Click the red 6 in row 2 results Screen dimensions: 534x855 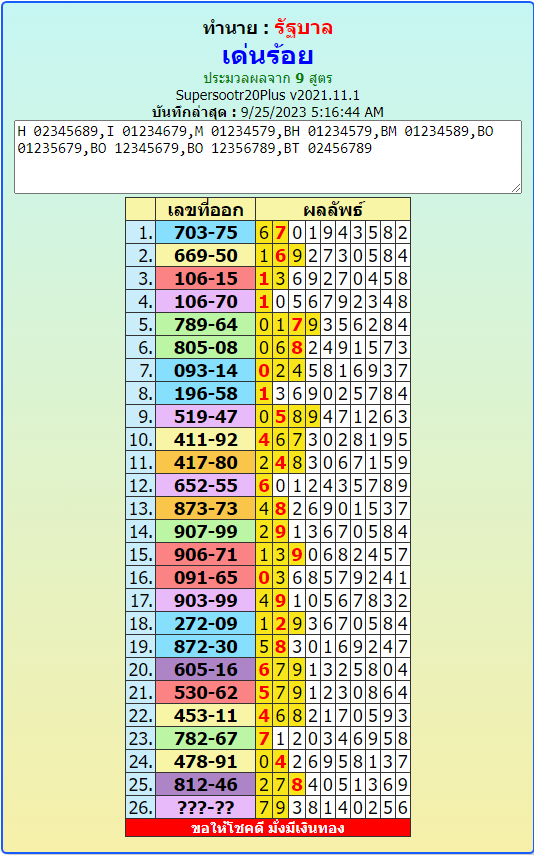coord(280,256)
